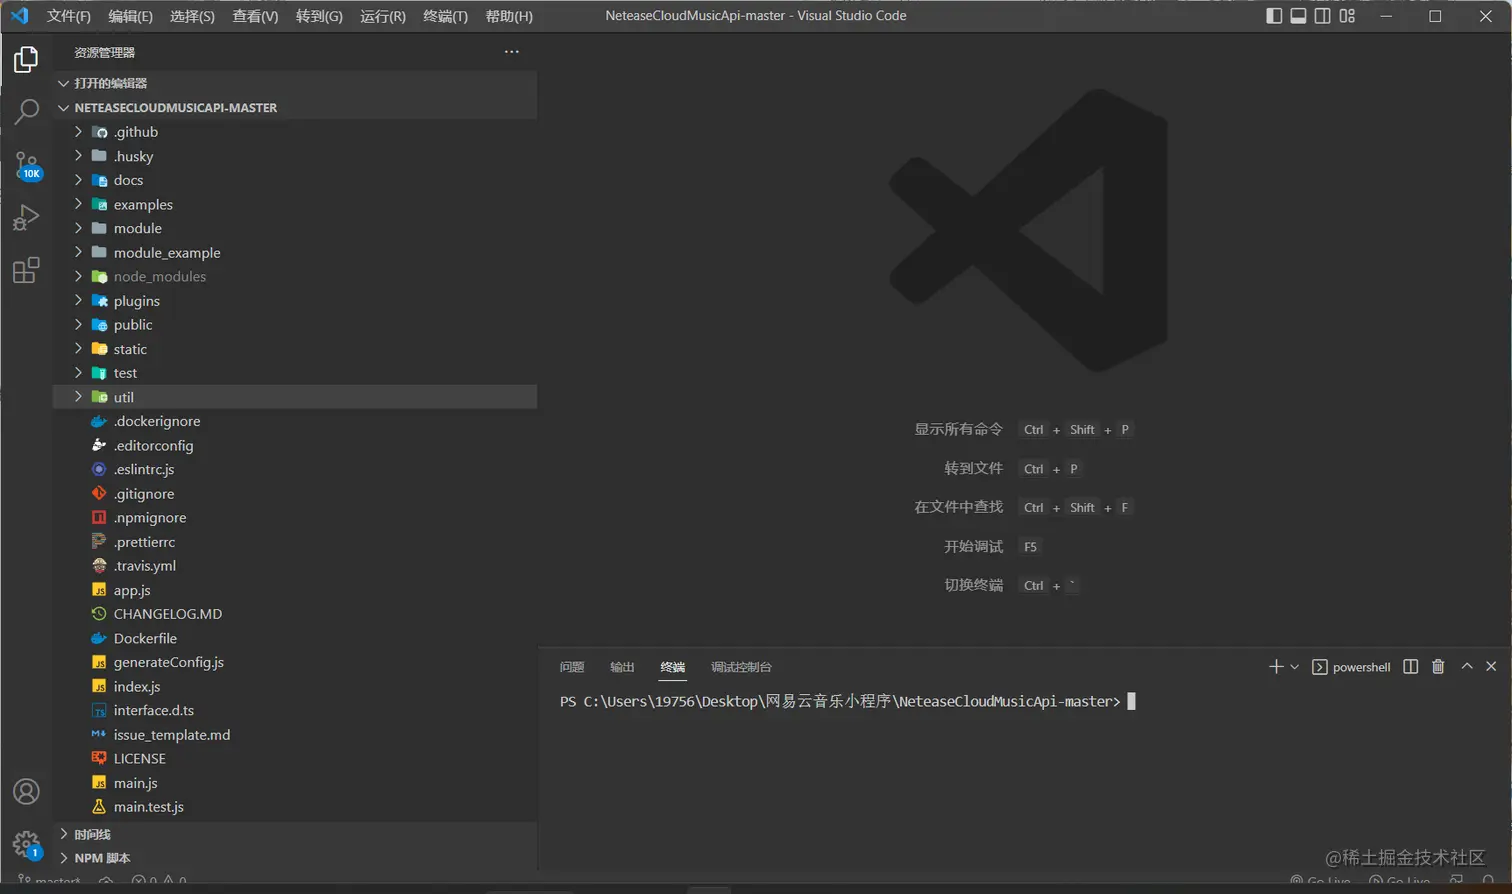Open generateConfig.js file
1512x894 pixels.
click(295, 662)
